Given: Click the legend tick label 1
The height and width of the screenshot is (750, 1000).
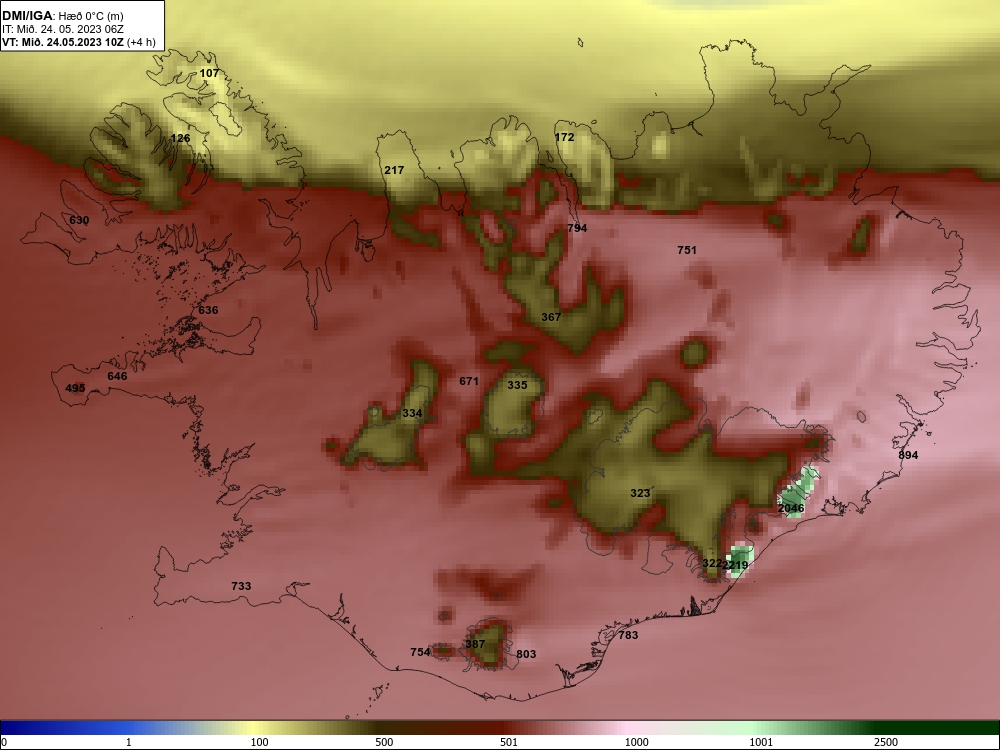Looking at the screenshot, I should [x=129, y=742].
